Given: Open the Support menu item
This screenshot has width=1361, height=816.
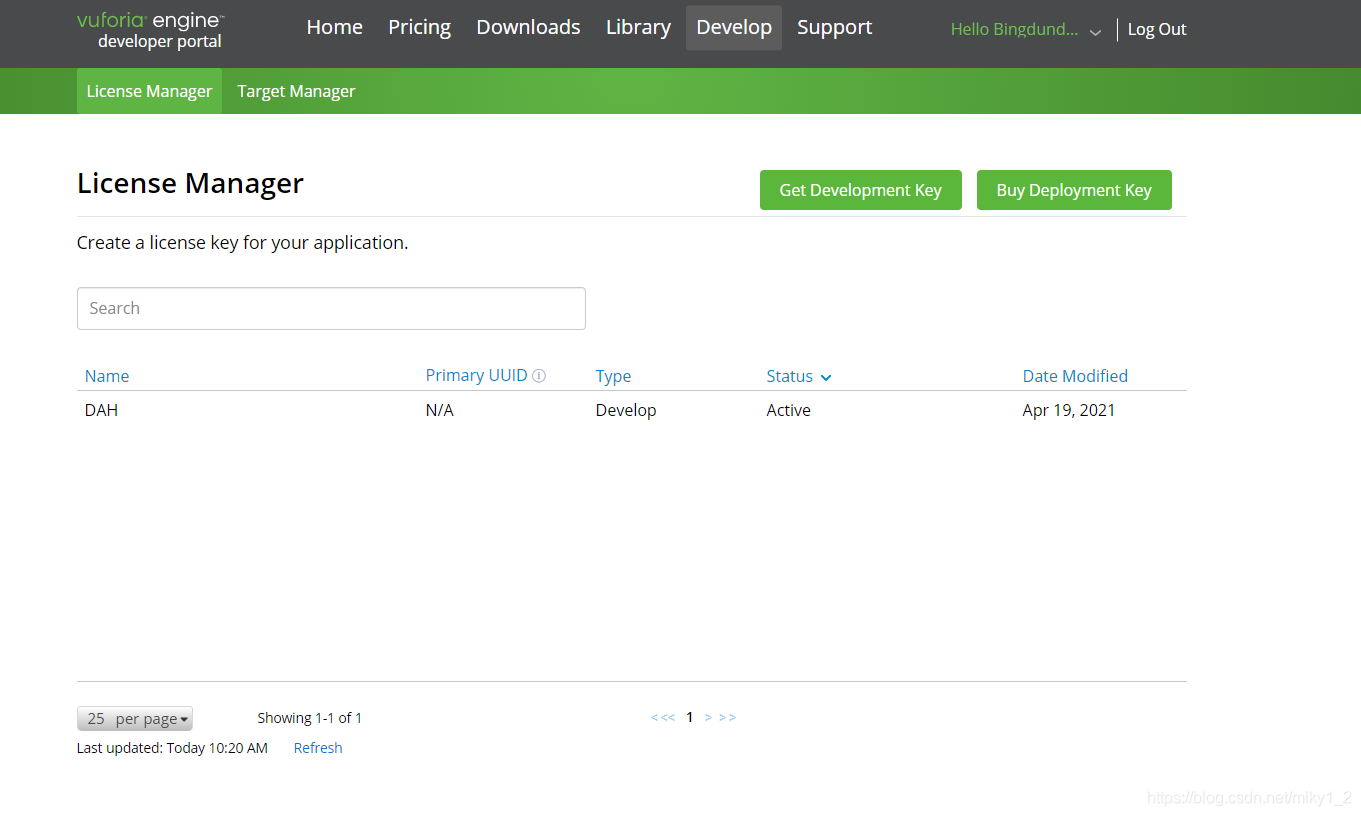Looking at the screenshot, I should pyautogui.click(x=835, y=27).
